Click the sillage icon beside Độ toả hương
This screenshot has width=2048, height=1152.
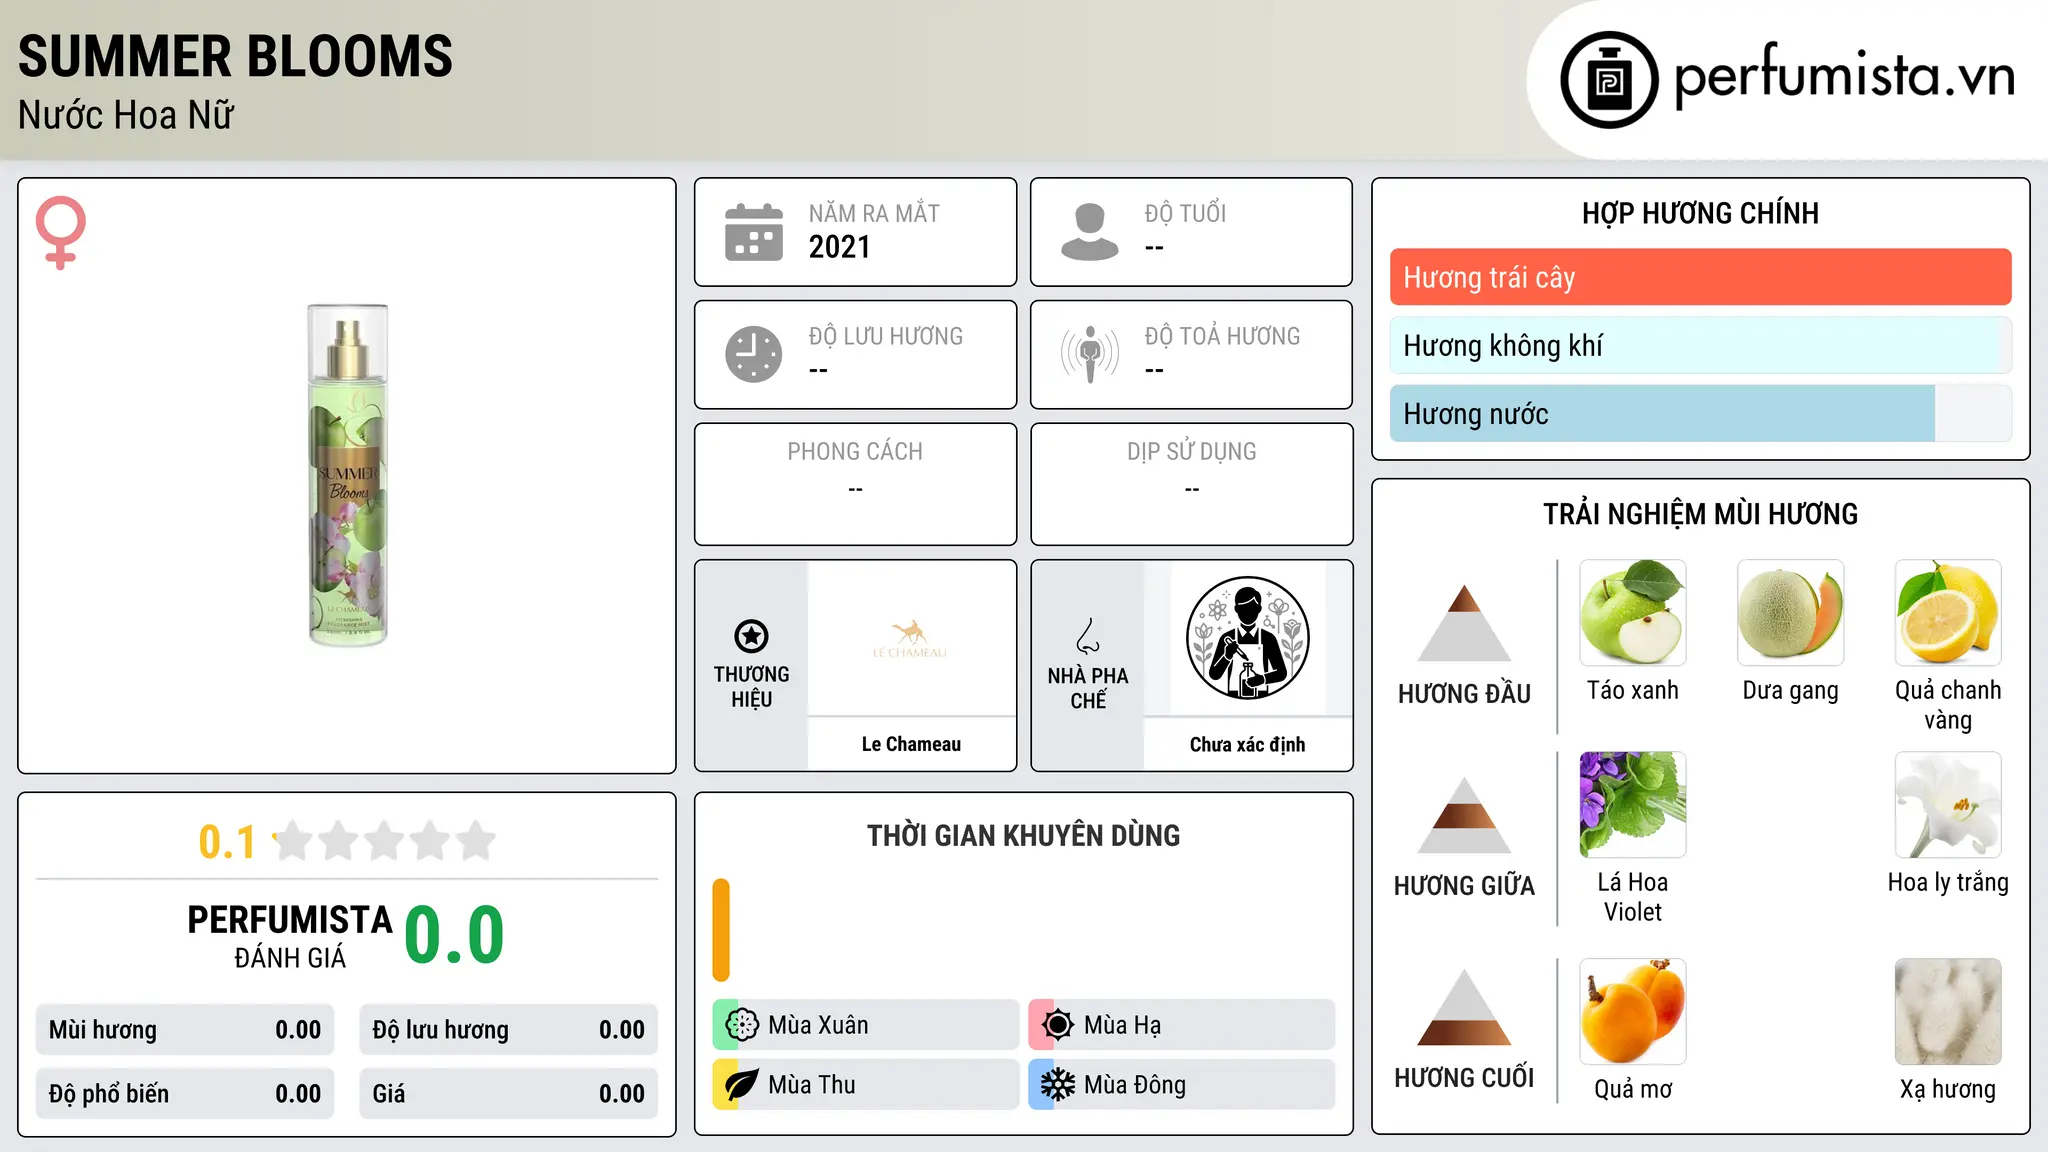click(1090, 354)
